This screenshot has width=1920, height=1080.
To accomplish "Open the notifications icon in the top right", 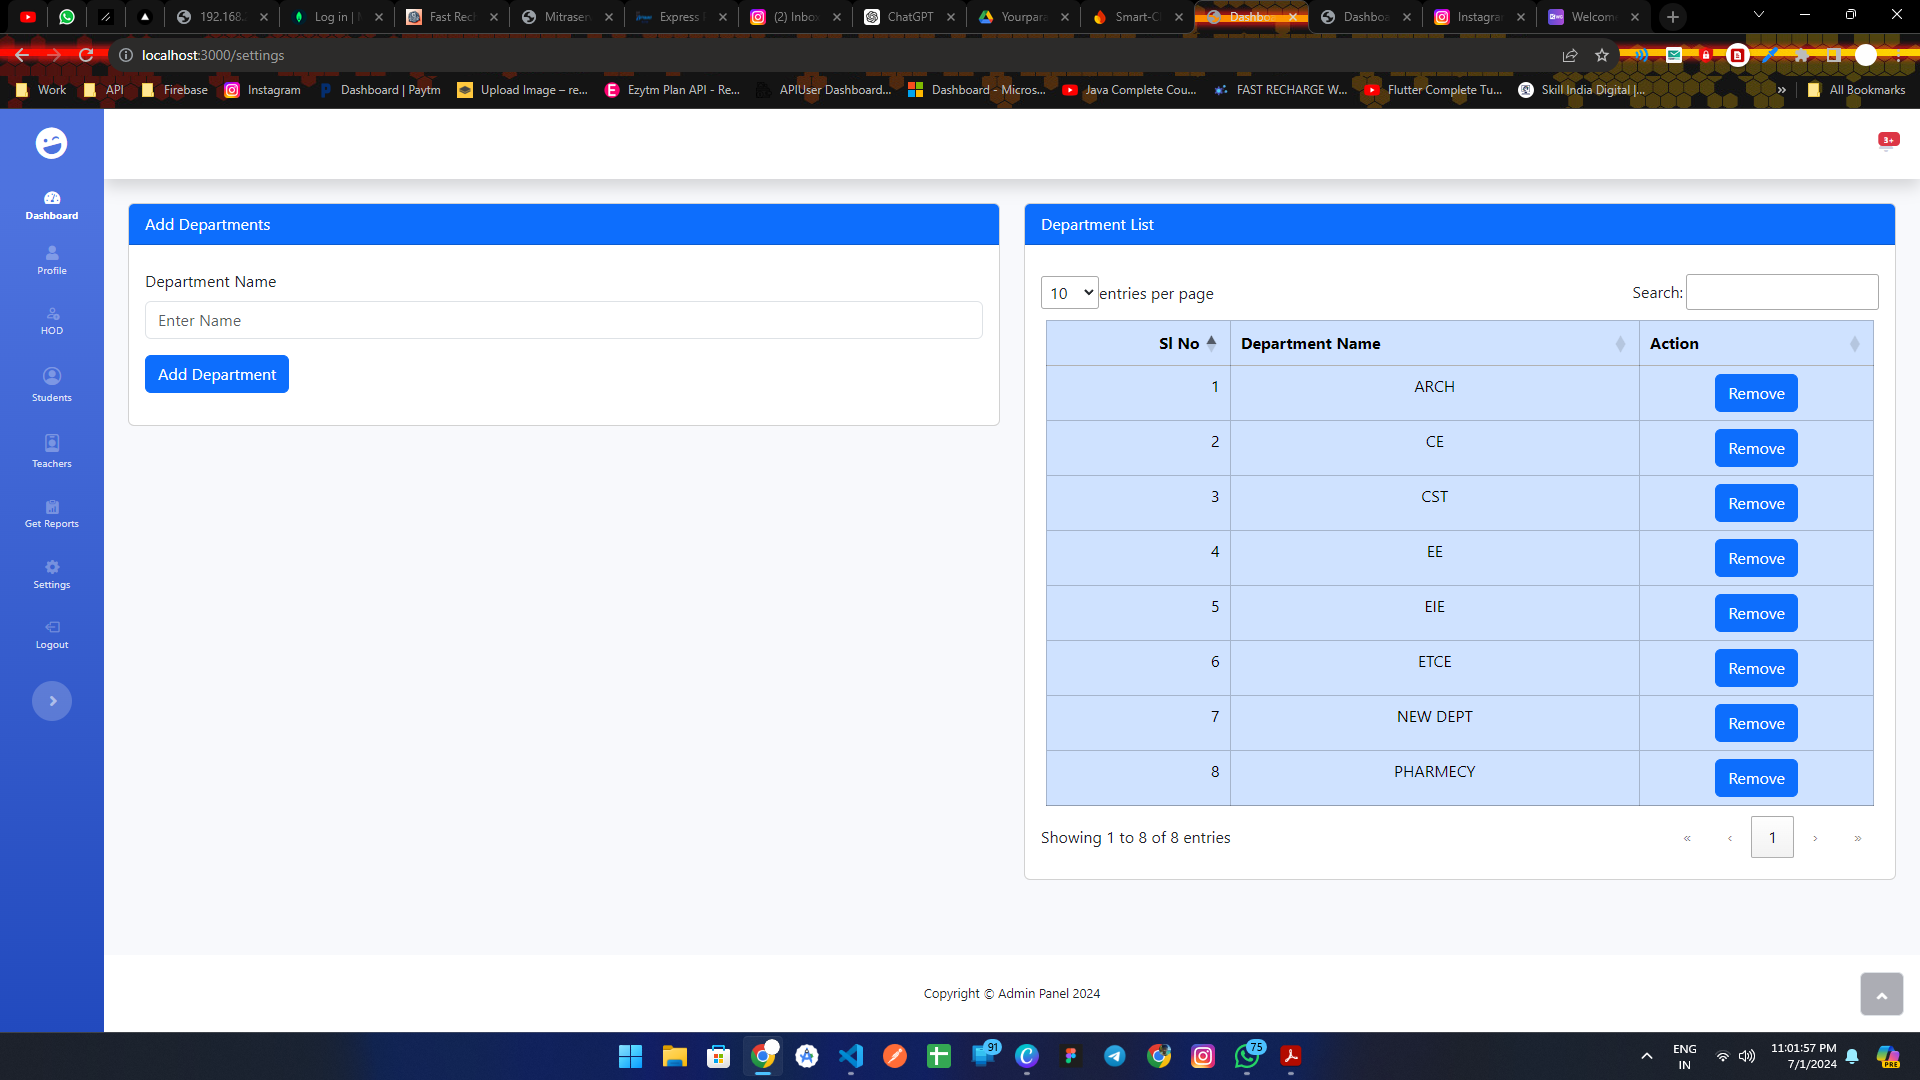I will tap(1887, 141).
